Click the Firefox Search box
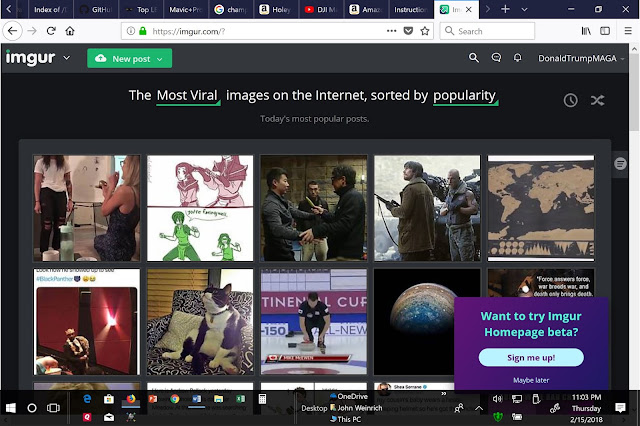Viewport: 640px width, 426px height. tap(487, 31)
